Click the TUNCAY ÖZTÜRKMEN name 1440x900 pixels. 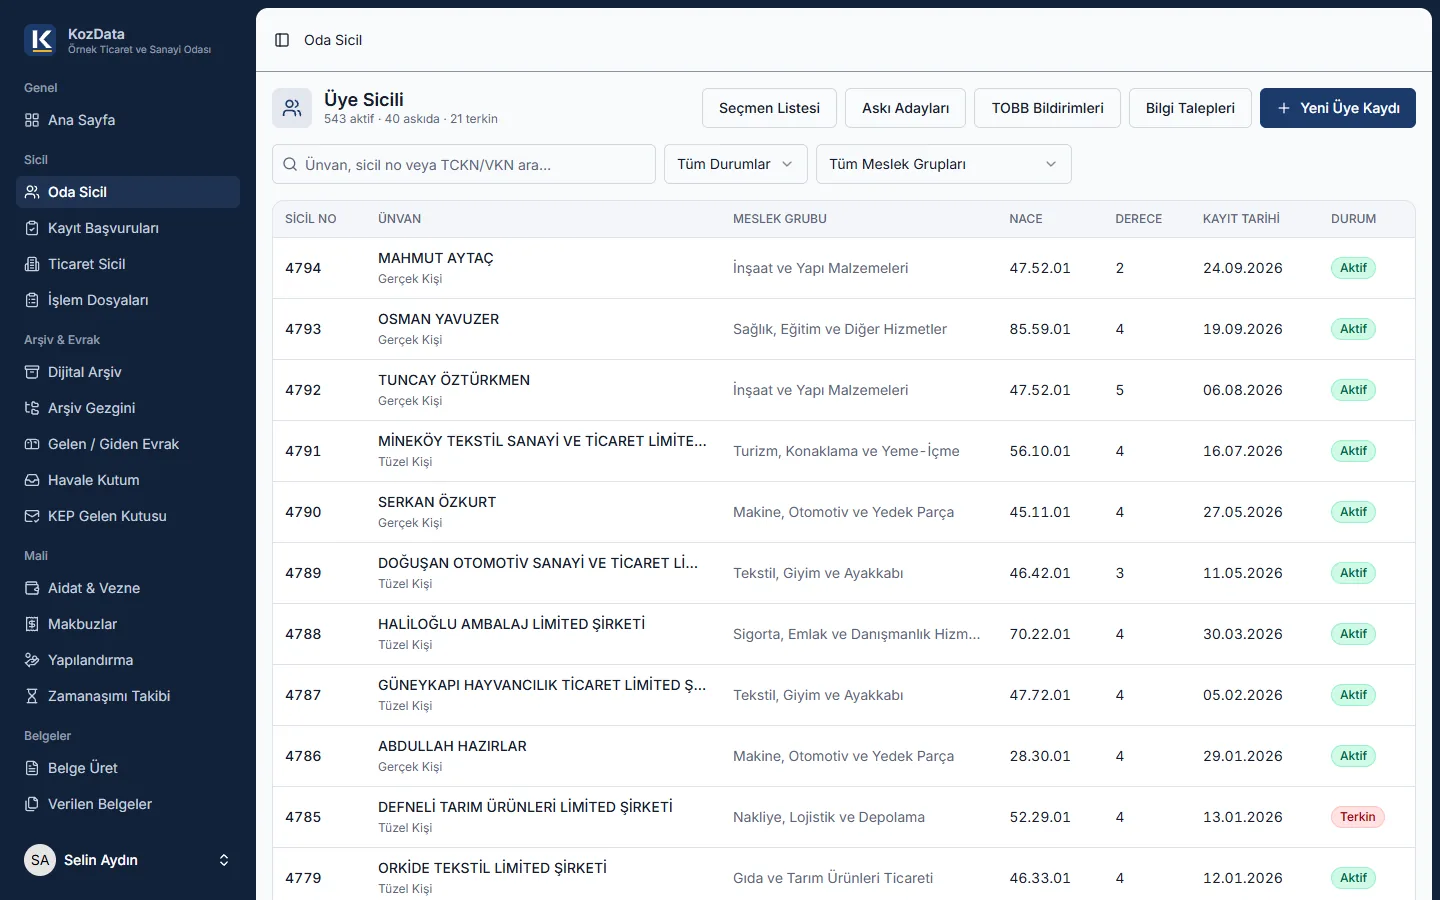tap(454, 380)
